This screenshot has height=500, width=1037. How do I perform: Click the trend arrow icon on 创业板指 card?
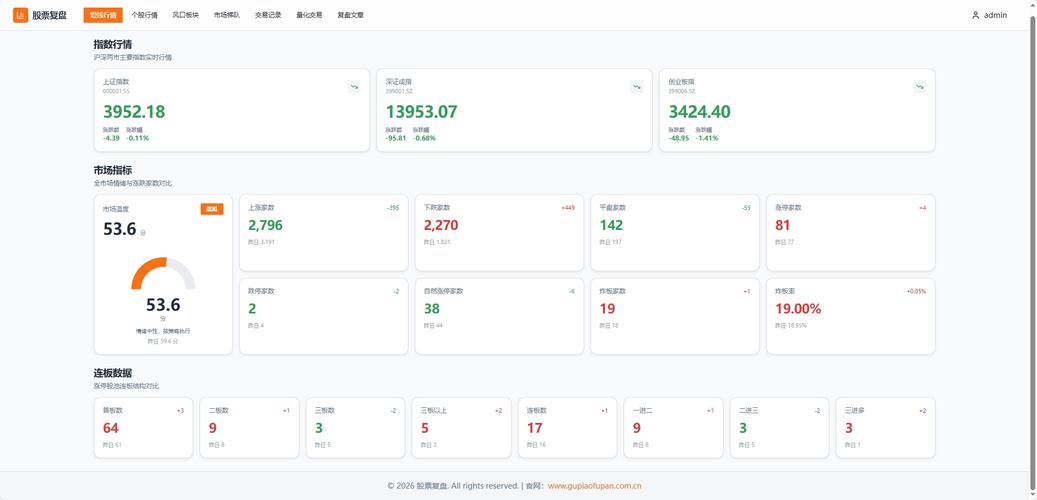(919, 87)
